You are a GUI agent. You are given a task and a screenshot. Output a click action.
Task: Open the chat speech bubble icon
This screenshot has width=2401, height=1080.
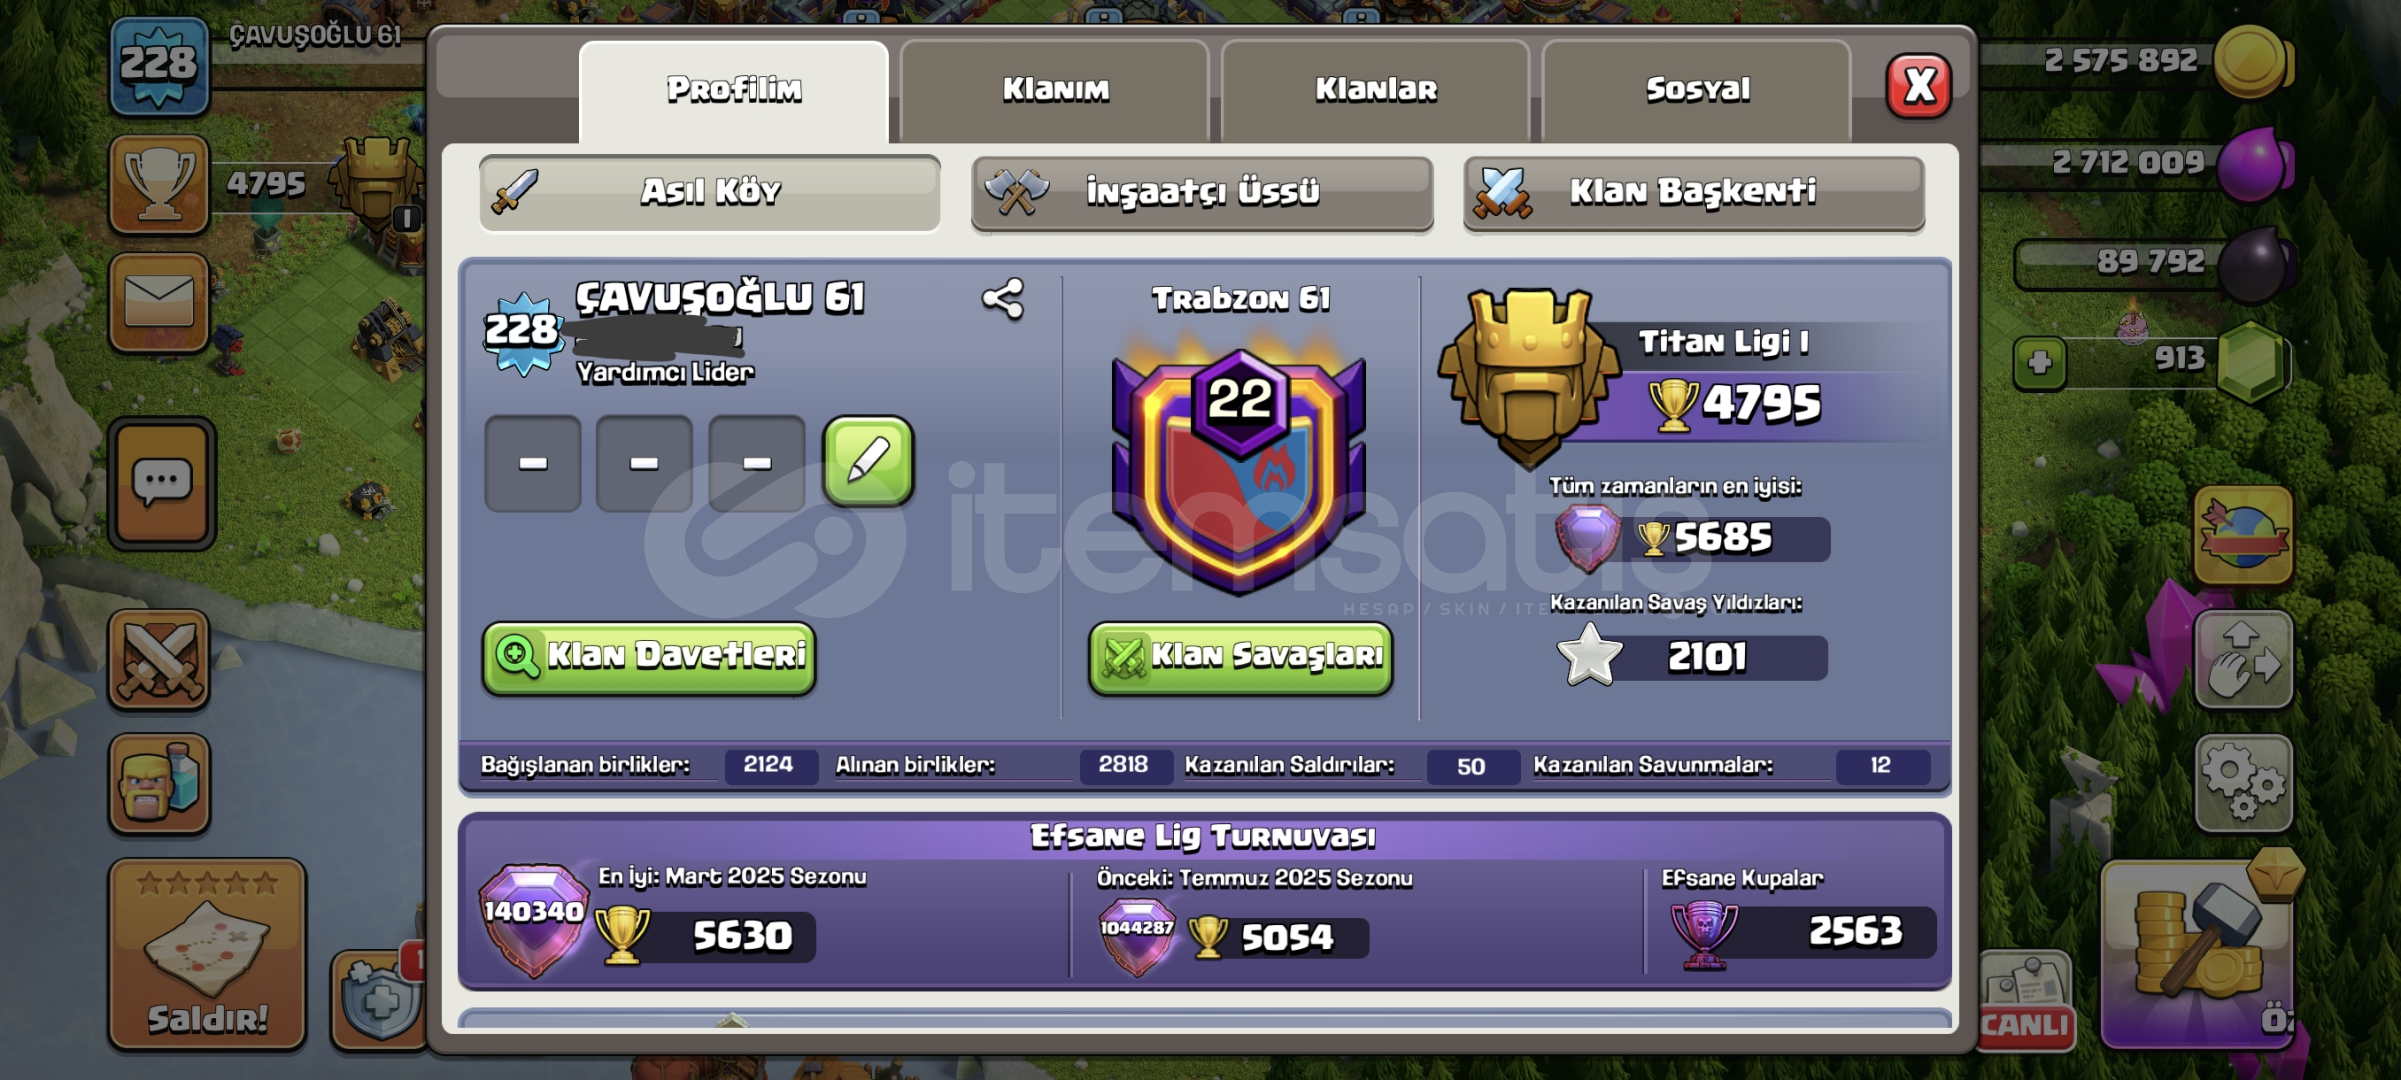click(x=161, y=484)
